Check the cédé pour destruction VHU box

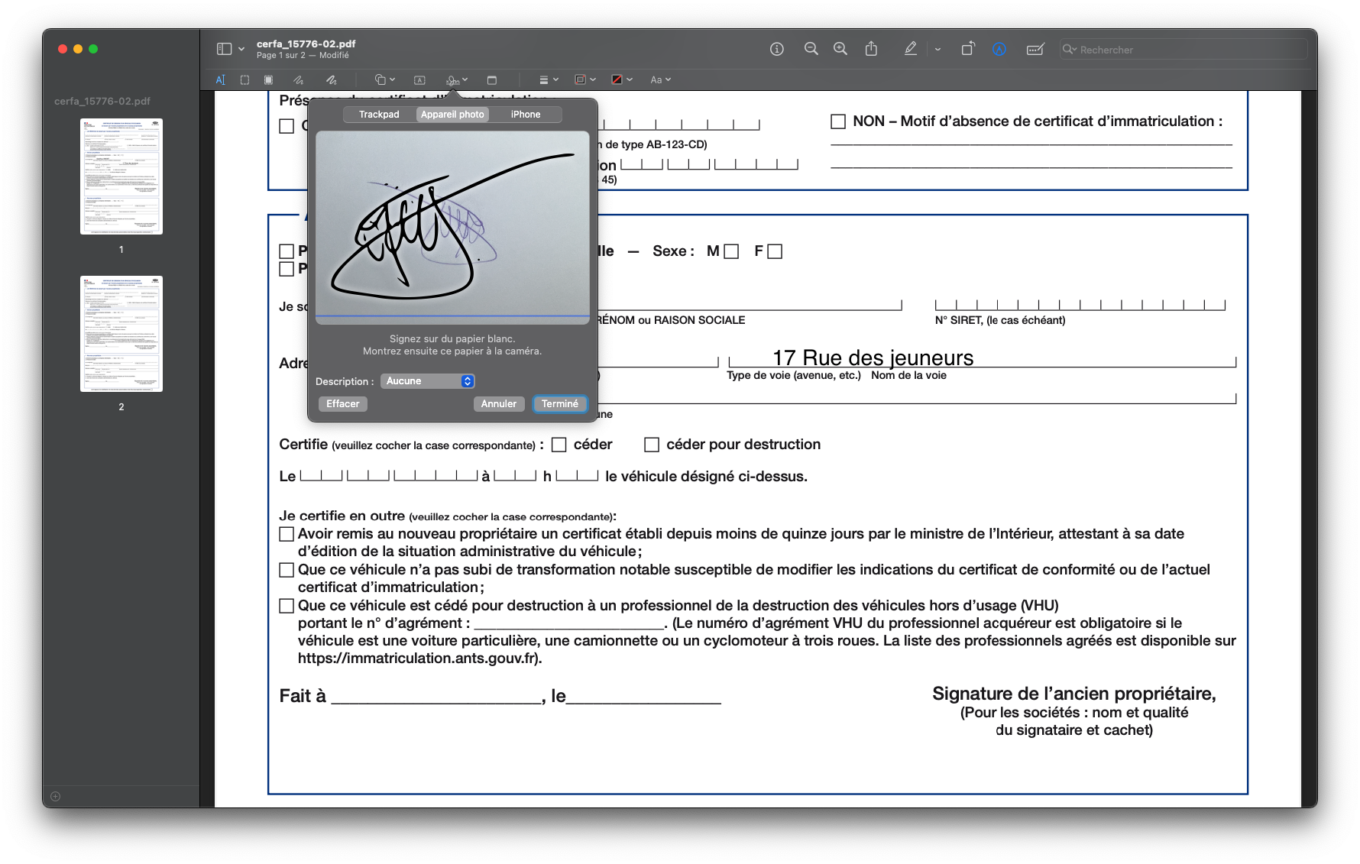[x=287, y=606]
